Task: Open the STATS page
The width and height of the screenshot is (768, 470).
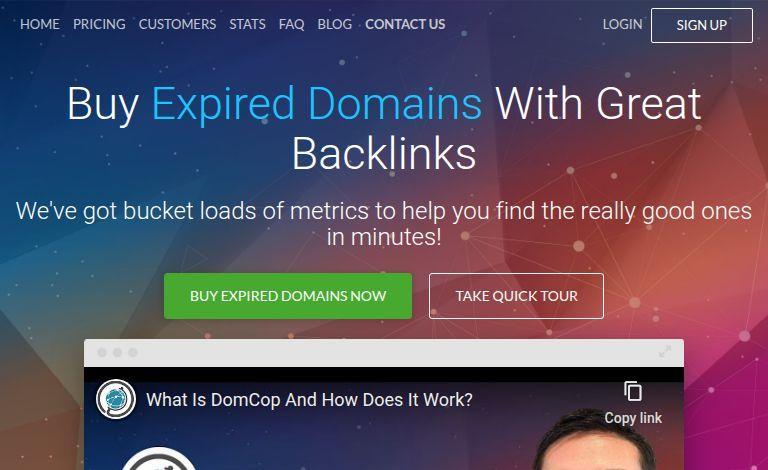Action: pos(247,24)
